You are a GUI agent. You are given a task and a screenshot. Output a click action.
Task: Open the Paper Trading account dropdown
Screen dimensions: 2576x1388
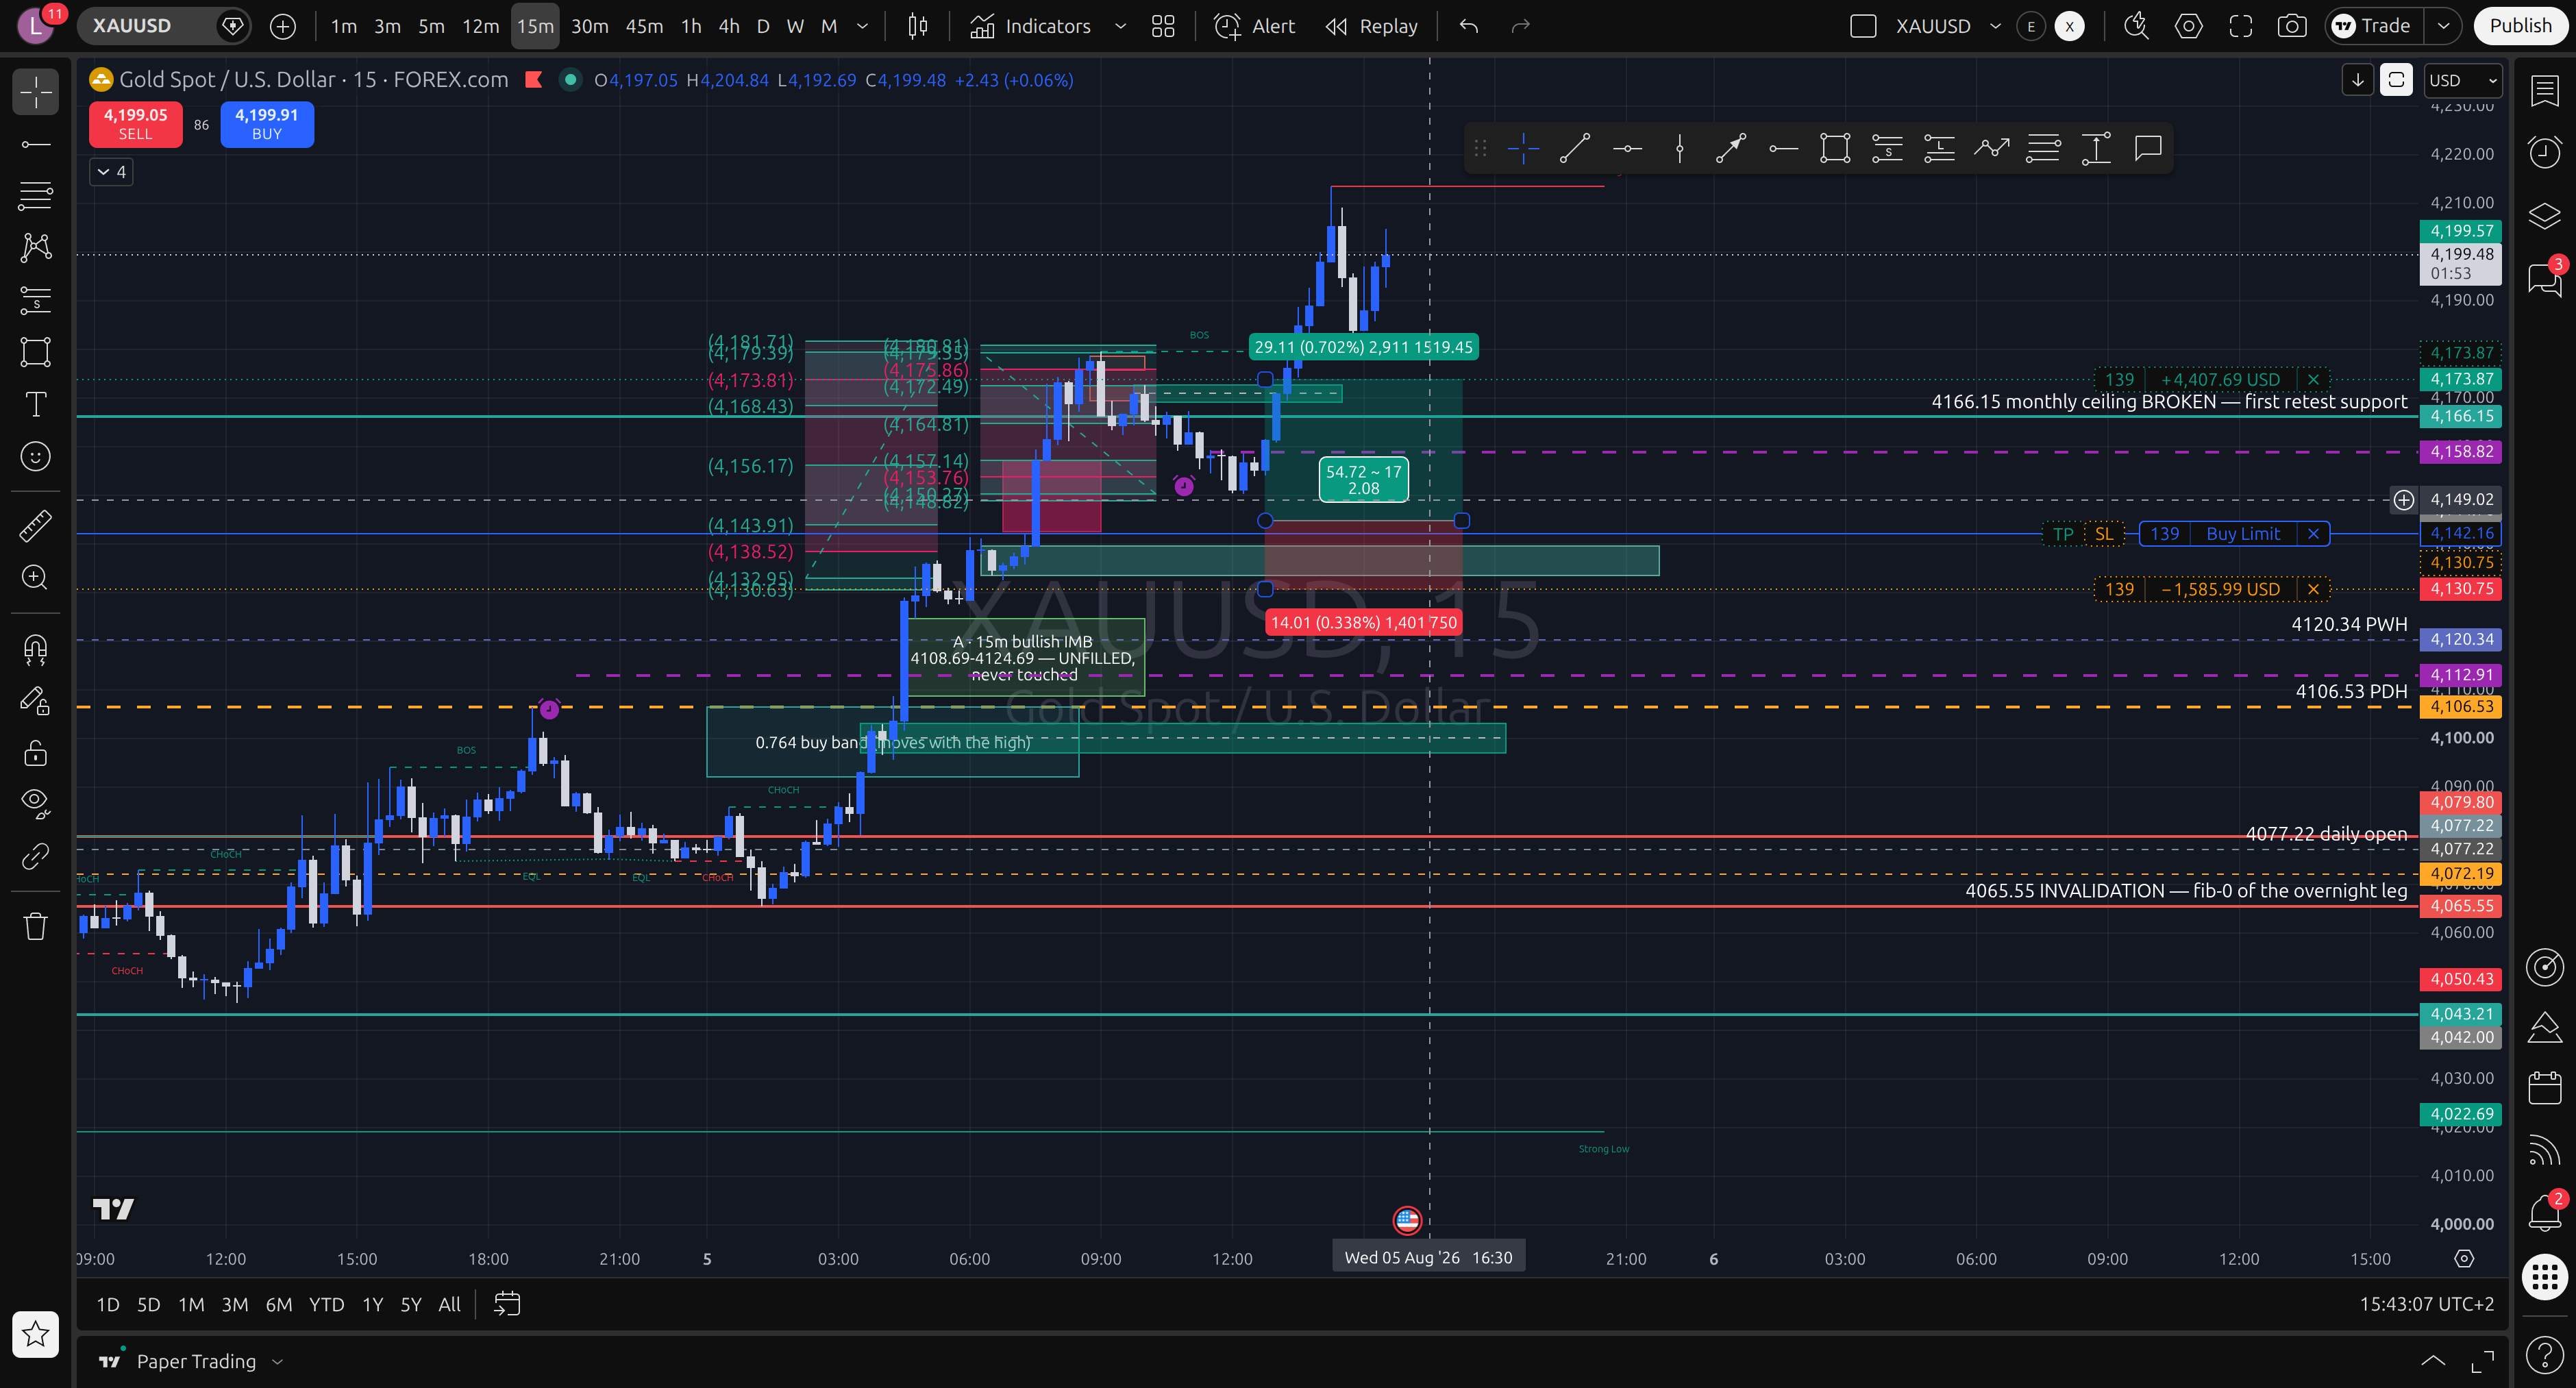[193, 1361]
